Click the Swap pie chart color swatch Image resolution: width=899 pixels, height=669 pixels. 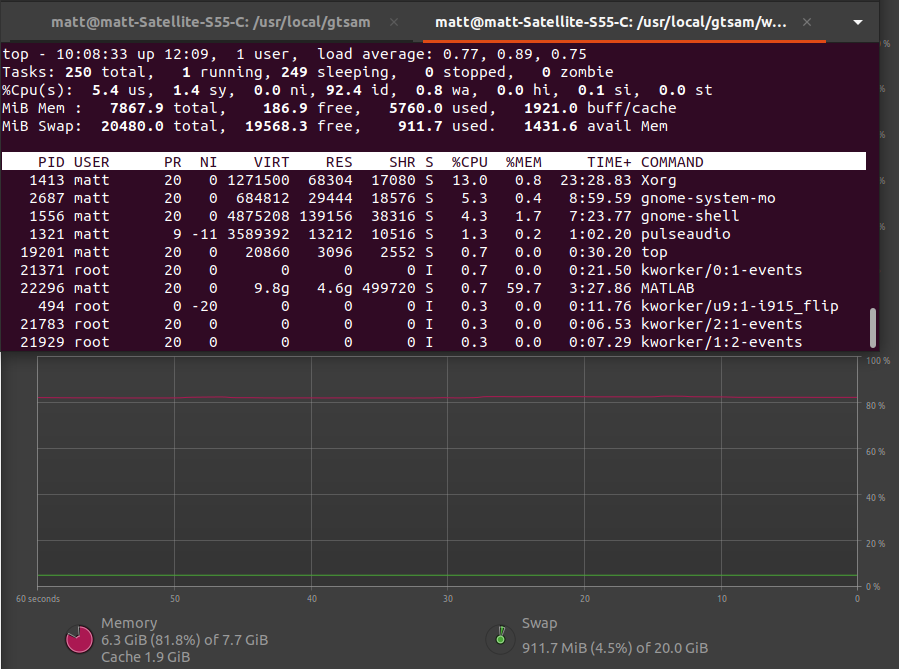coord(500,637)
